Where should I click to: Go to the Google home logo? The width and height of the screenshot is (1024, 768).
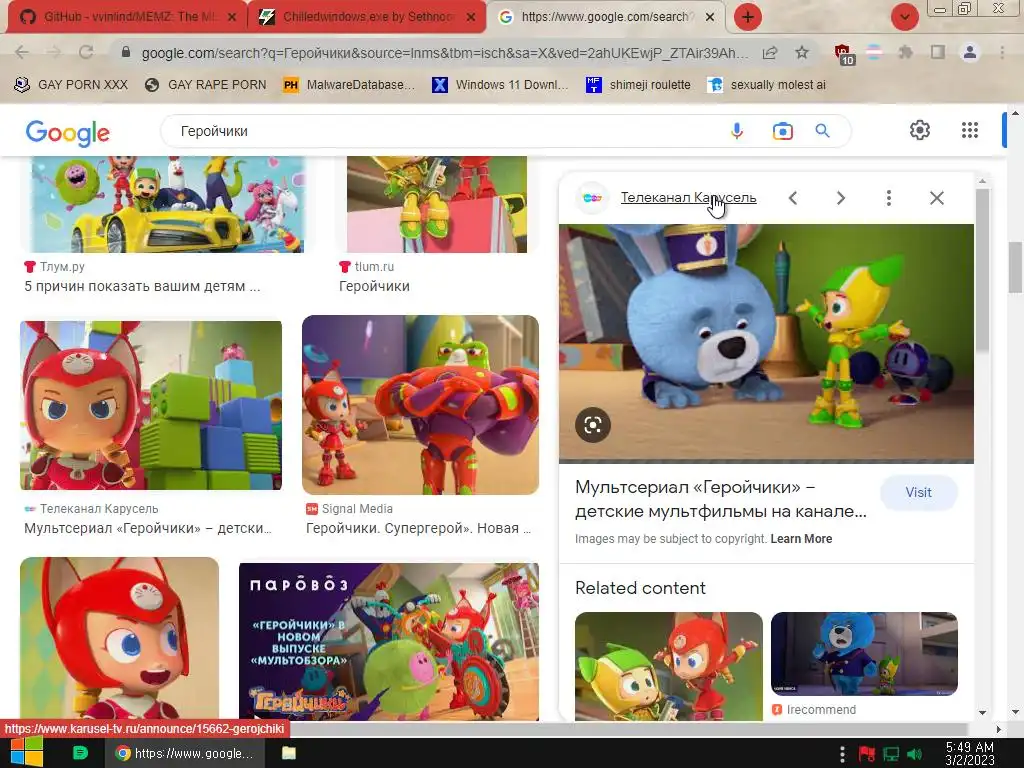click(x=68, y=133)
